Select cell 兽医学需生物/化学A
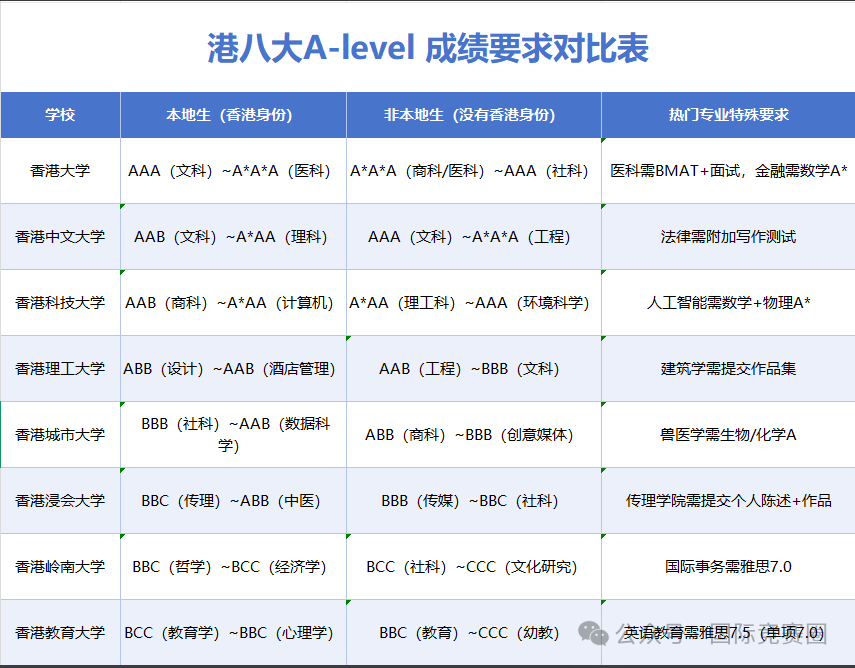Image resolution: width=855 pixels, height=668 pixels. [x=728, y=435]
